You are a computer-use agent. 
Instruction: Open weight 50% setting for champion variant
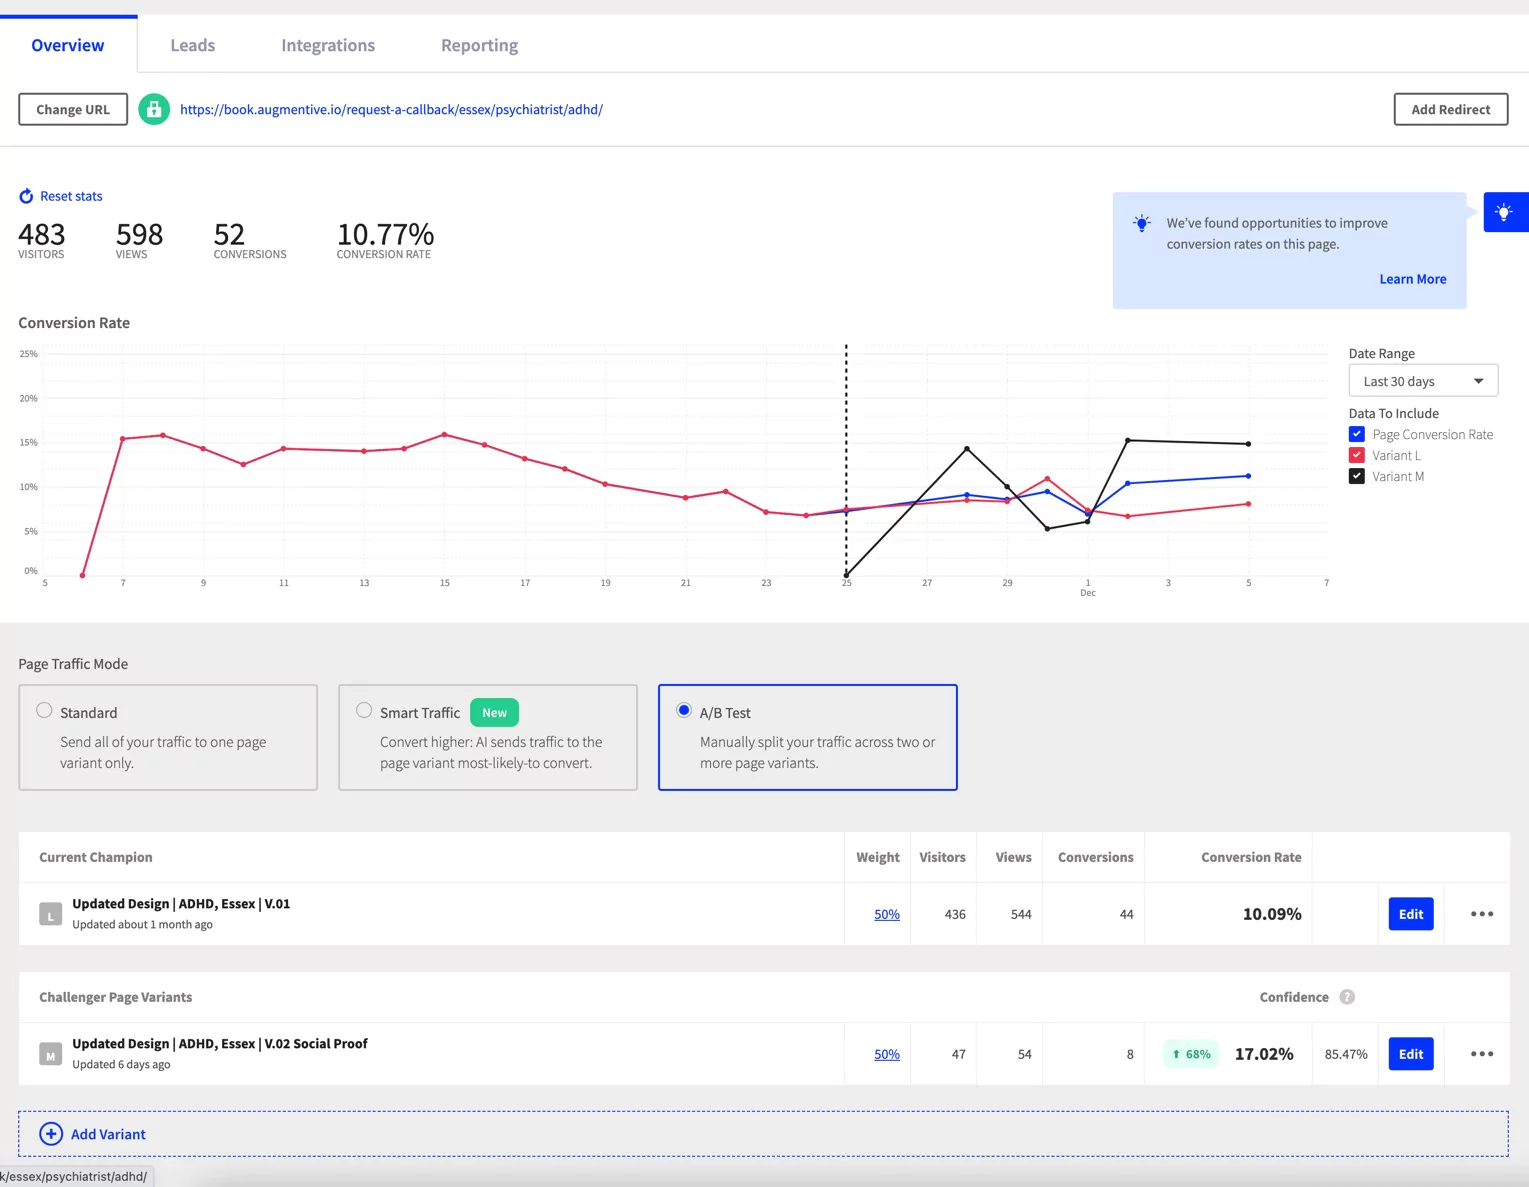coord(886,914)
